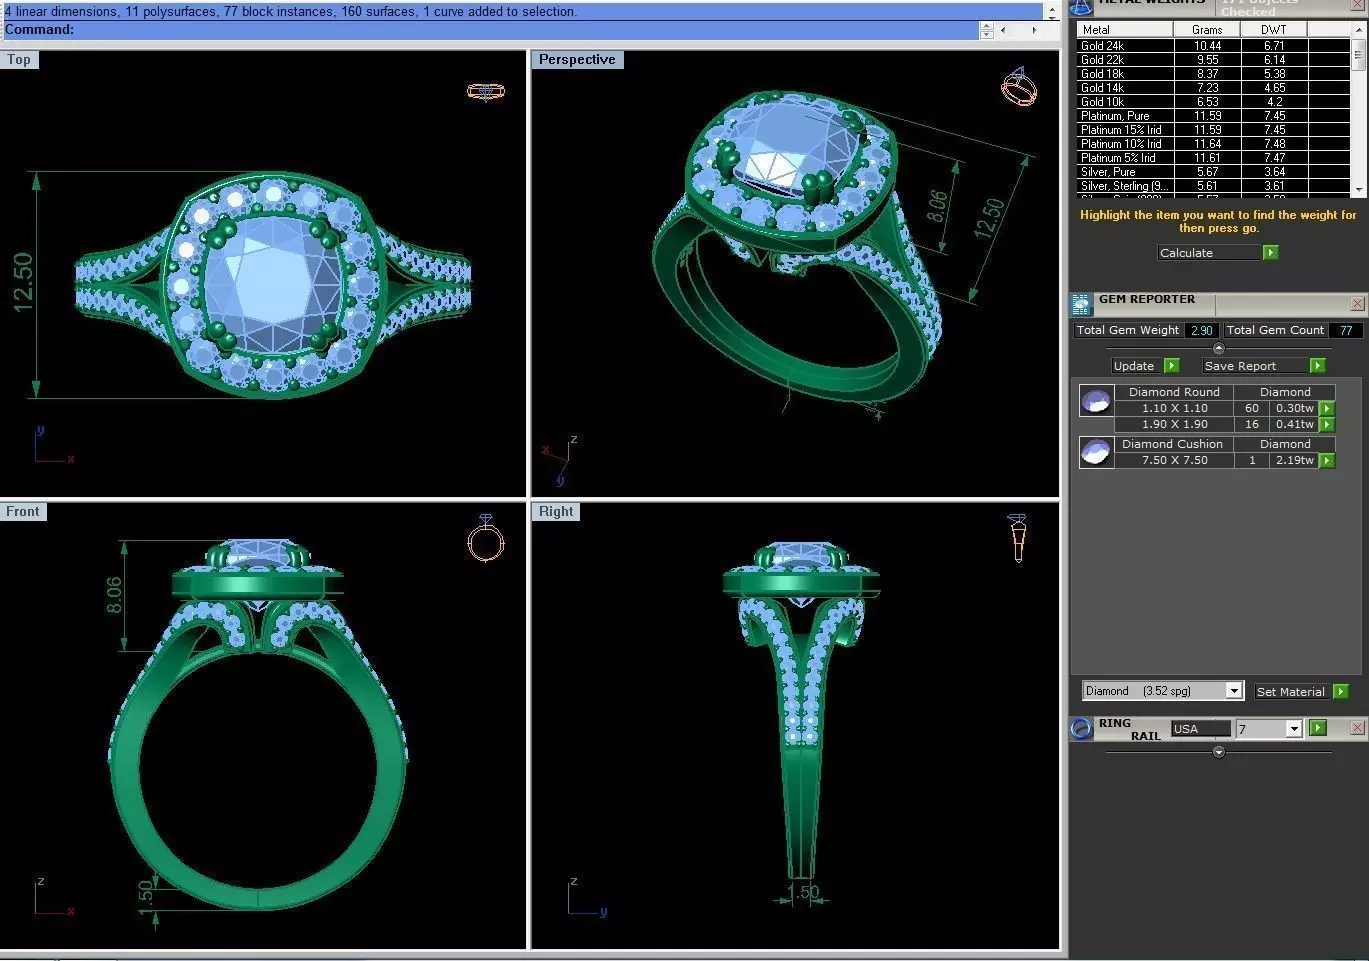Image resolution: width=1369 pixels, height=961 pixels.
Task: Click command line left scroll arrow
Action: 1004,30
